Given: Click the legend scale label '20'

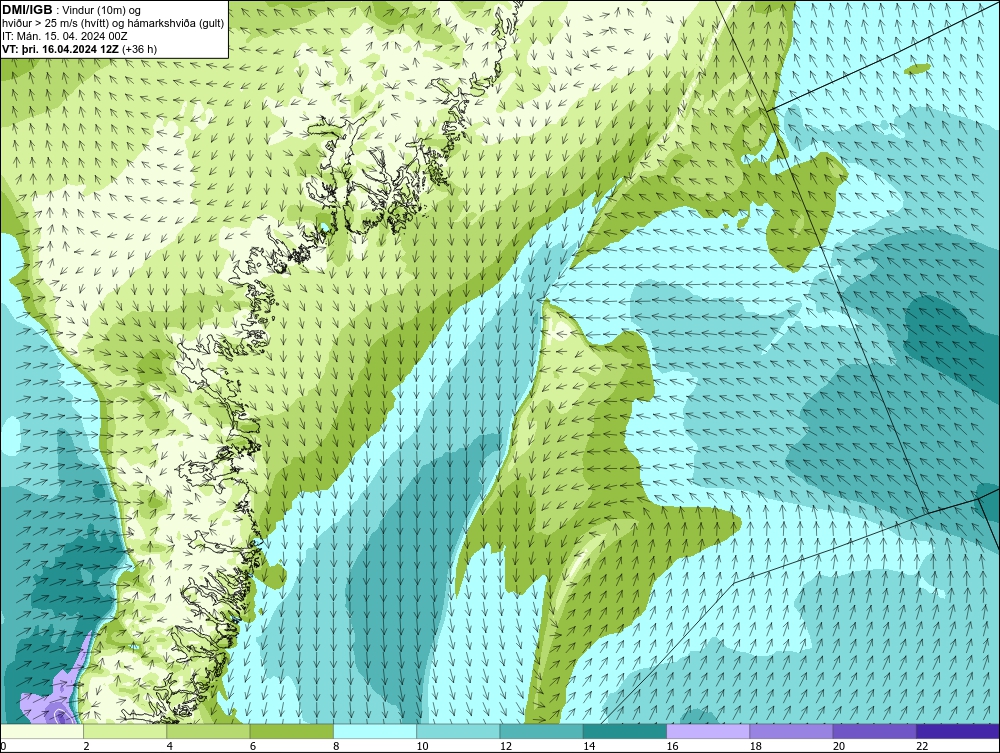Looking at the screenshot, I should 839,747.
